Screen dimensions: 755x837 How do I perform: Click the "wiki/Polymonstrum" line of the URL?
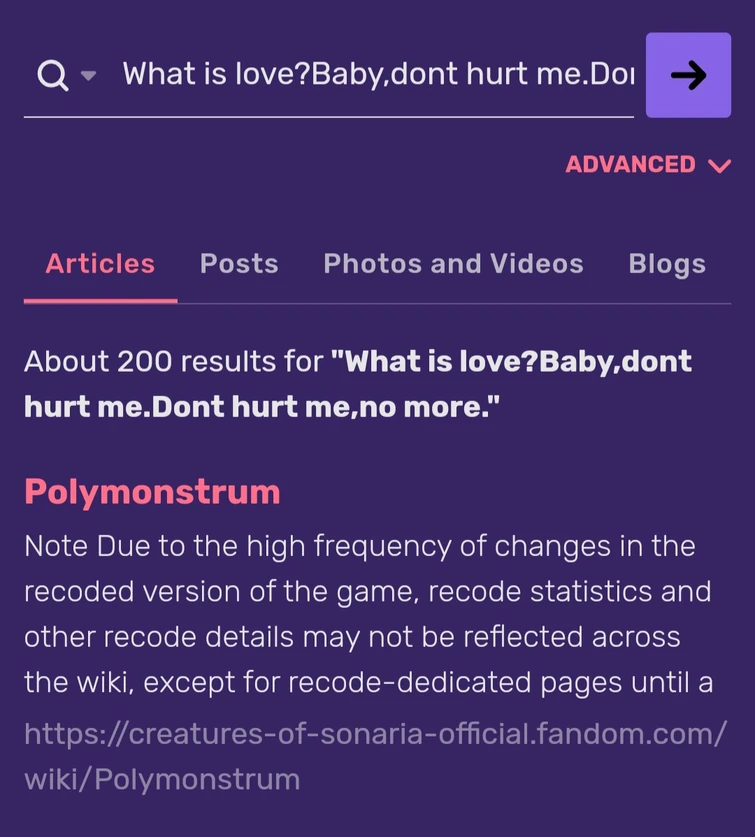pyautogui.click(x=162, y=778)
